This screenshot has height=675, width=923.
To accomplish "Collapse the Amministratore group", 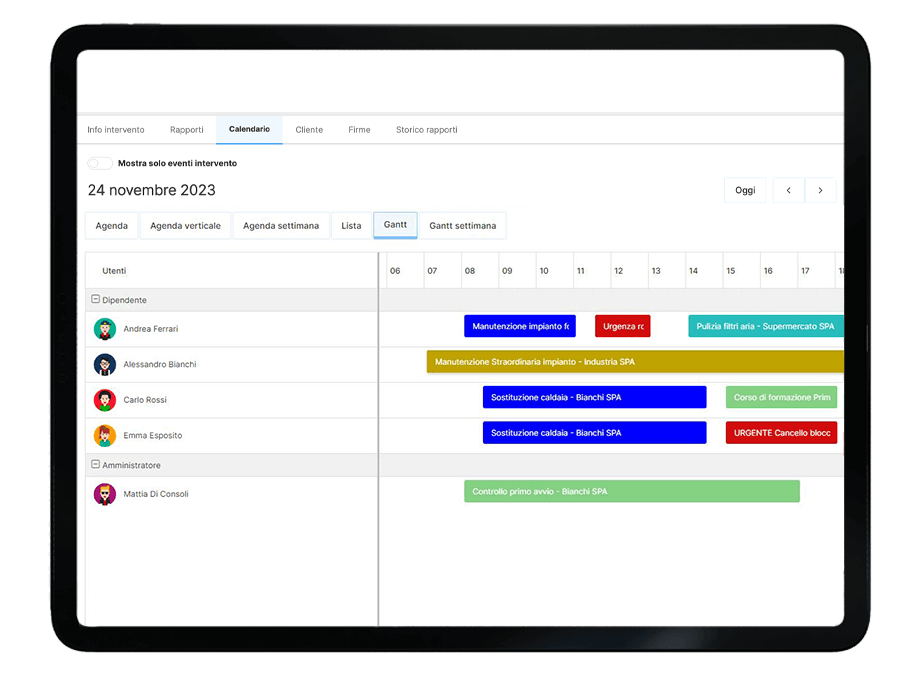I will [x=96, y=465].
